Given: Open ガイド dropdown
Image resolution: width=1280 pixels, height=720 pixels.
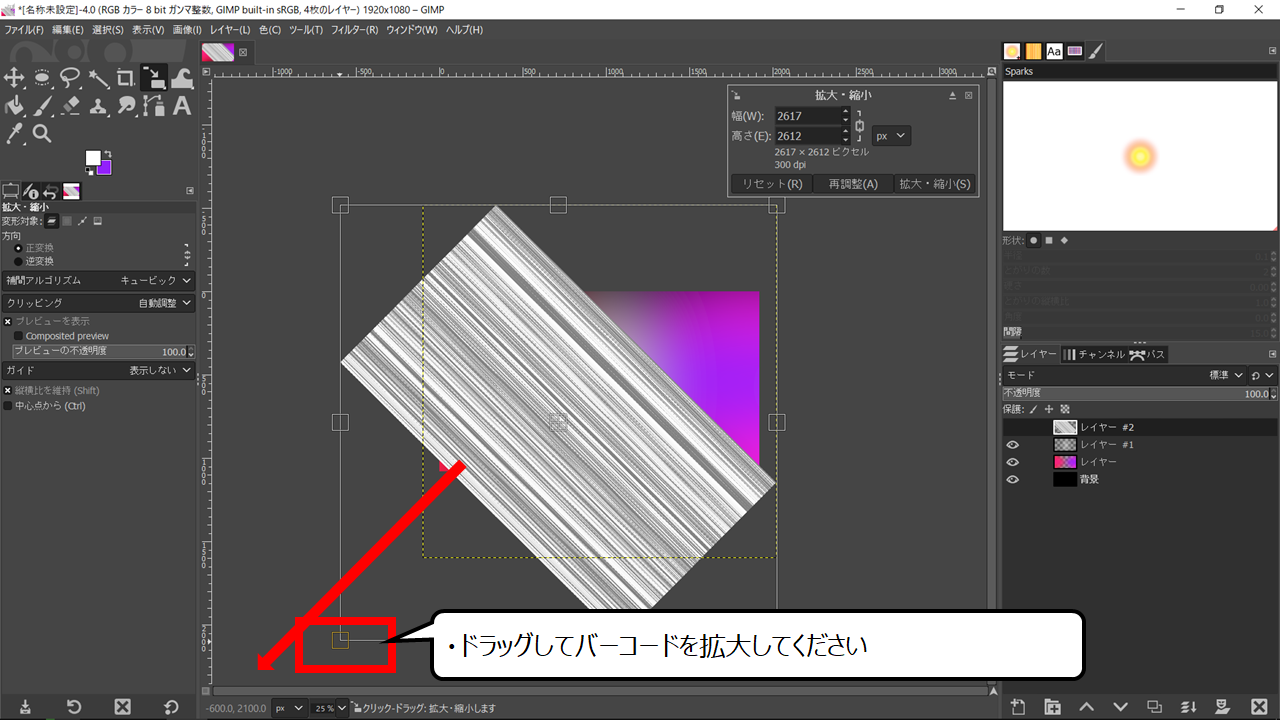Looking at the screenshot, I should tap(98, 370).
